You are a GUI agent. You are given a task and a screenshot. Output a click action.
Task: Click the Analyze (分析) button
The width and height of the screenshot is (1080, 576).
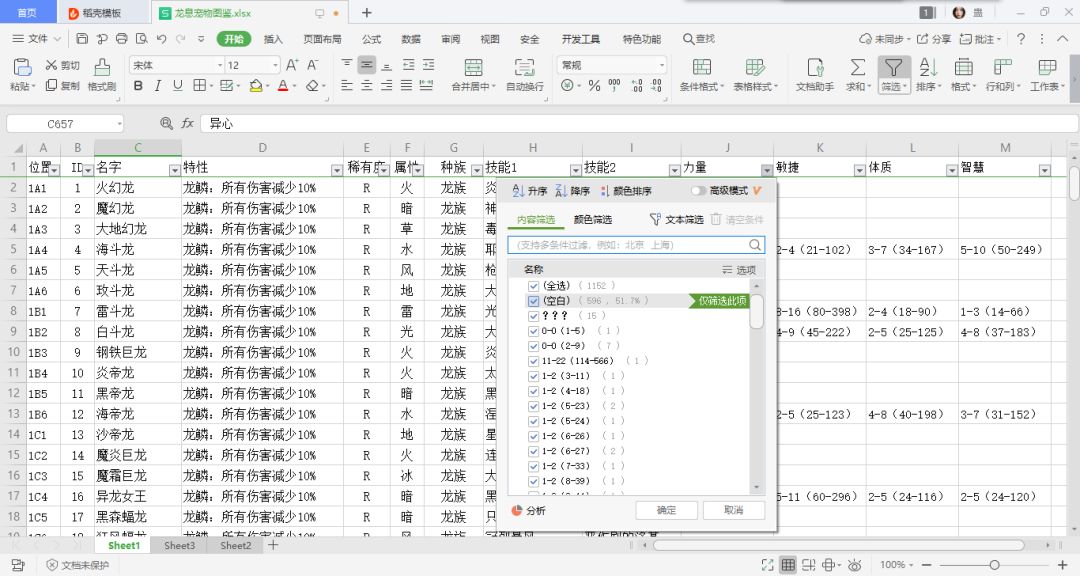coord(529,510)
